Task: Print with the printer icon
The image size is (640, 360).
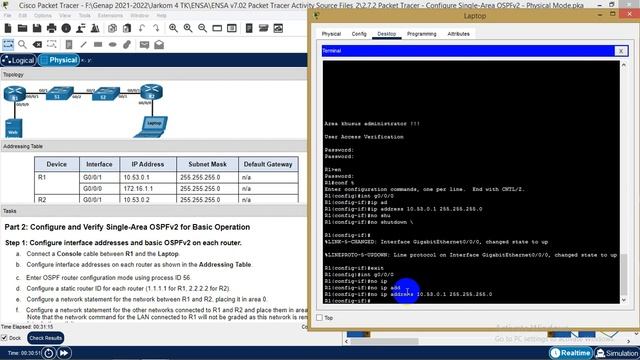Action: 51,28
